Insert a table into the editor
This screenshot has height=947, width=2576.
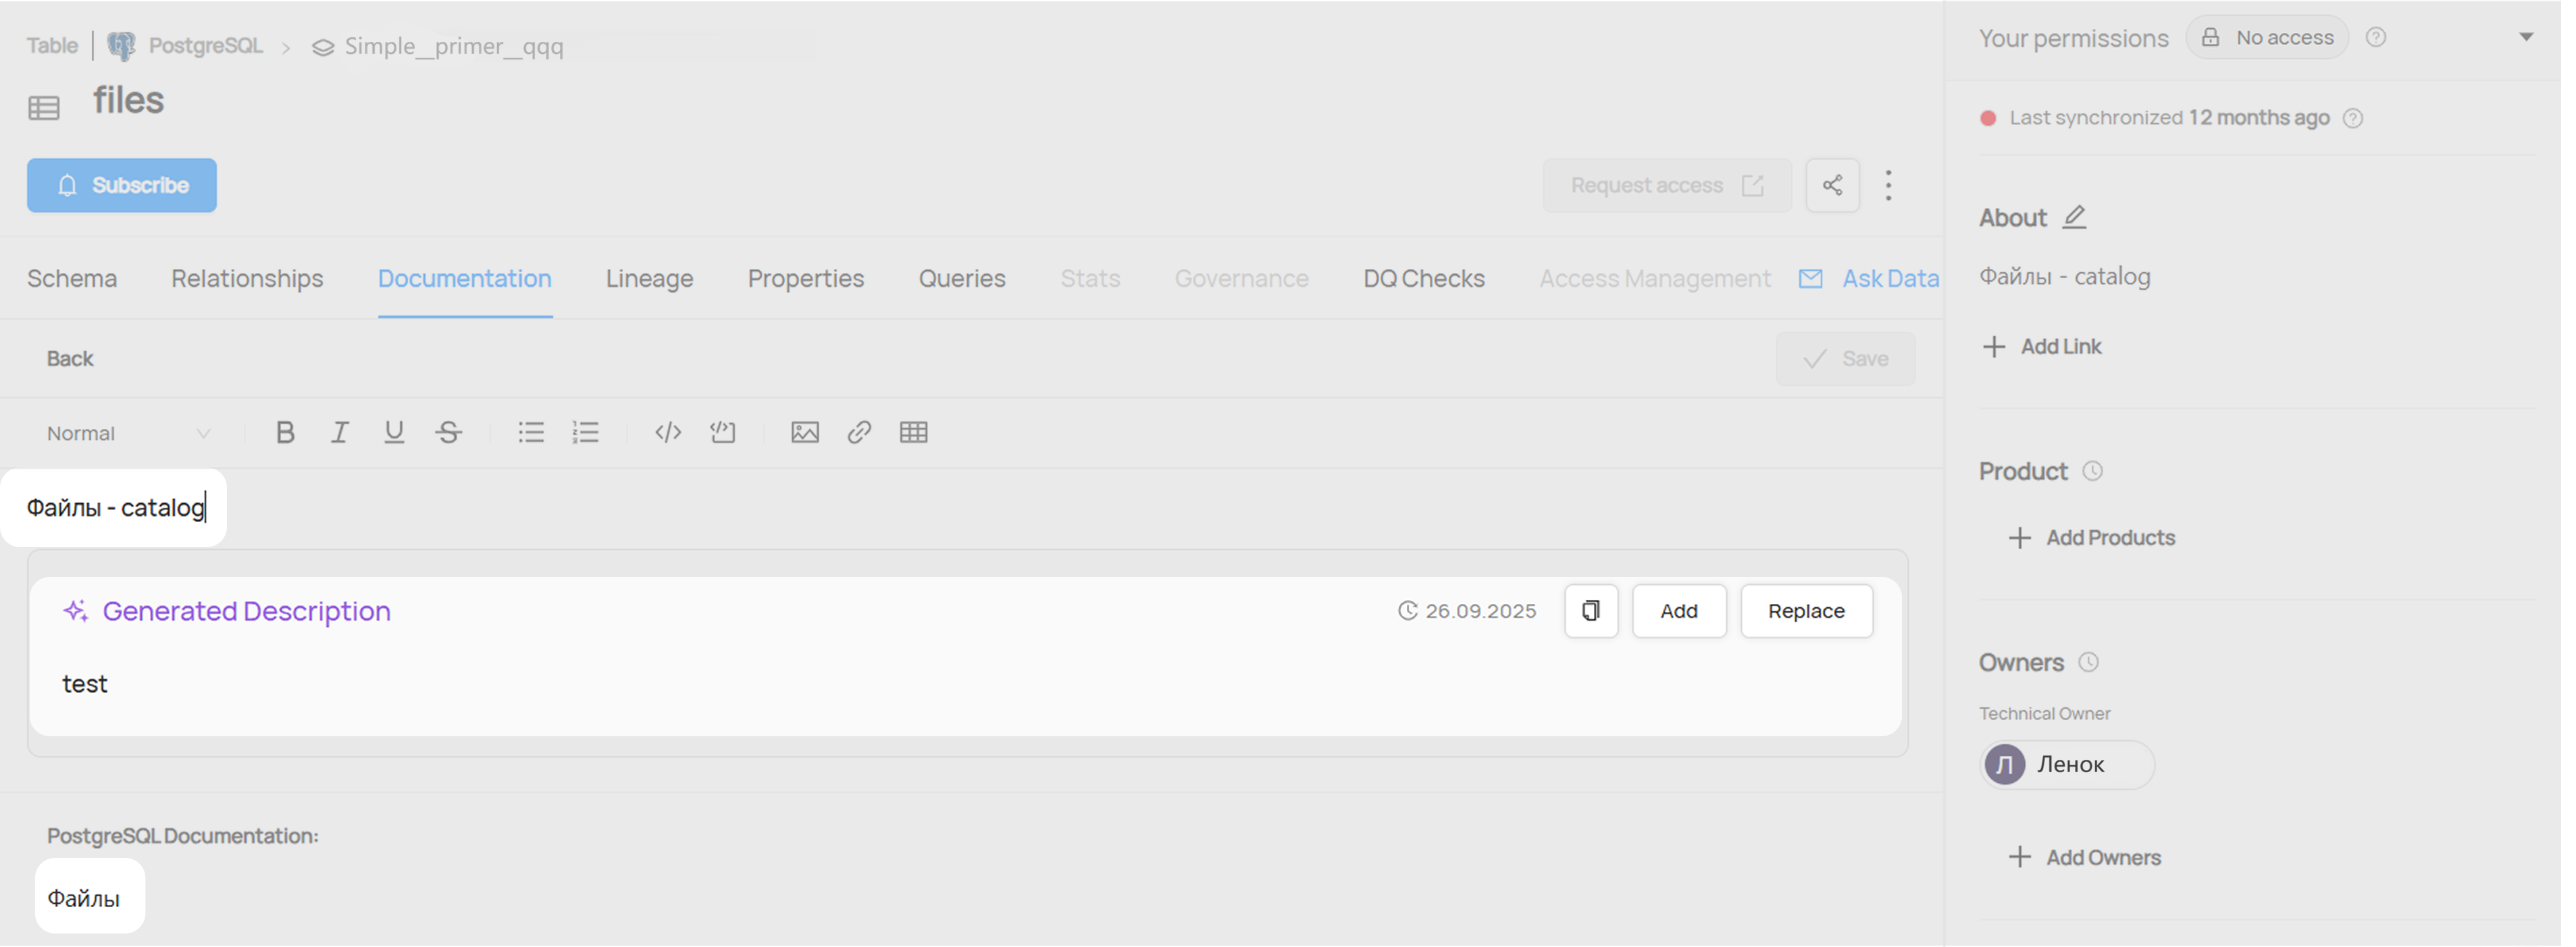[x=914, y=433]
